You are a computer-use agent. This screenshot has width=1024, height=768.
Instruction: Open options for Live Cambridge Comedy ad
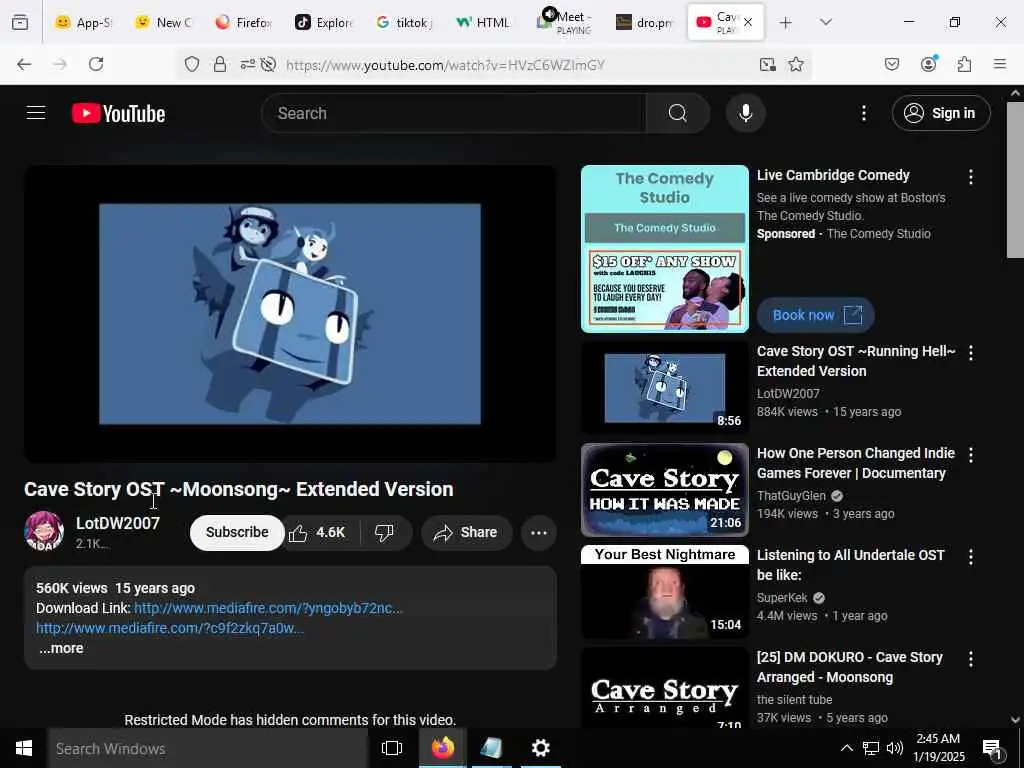(970, 176)
